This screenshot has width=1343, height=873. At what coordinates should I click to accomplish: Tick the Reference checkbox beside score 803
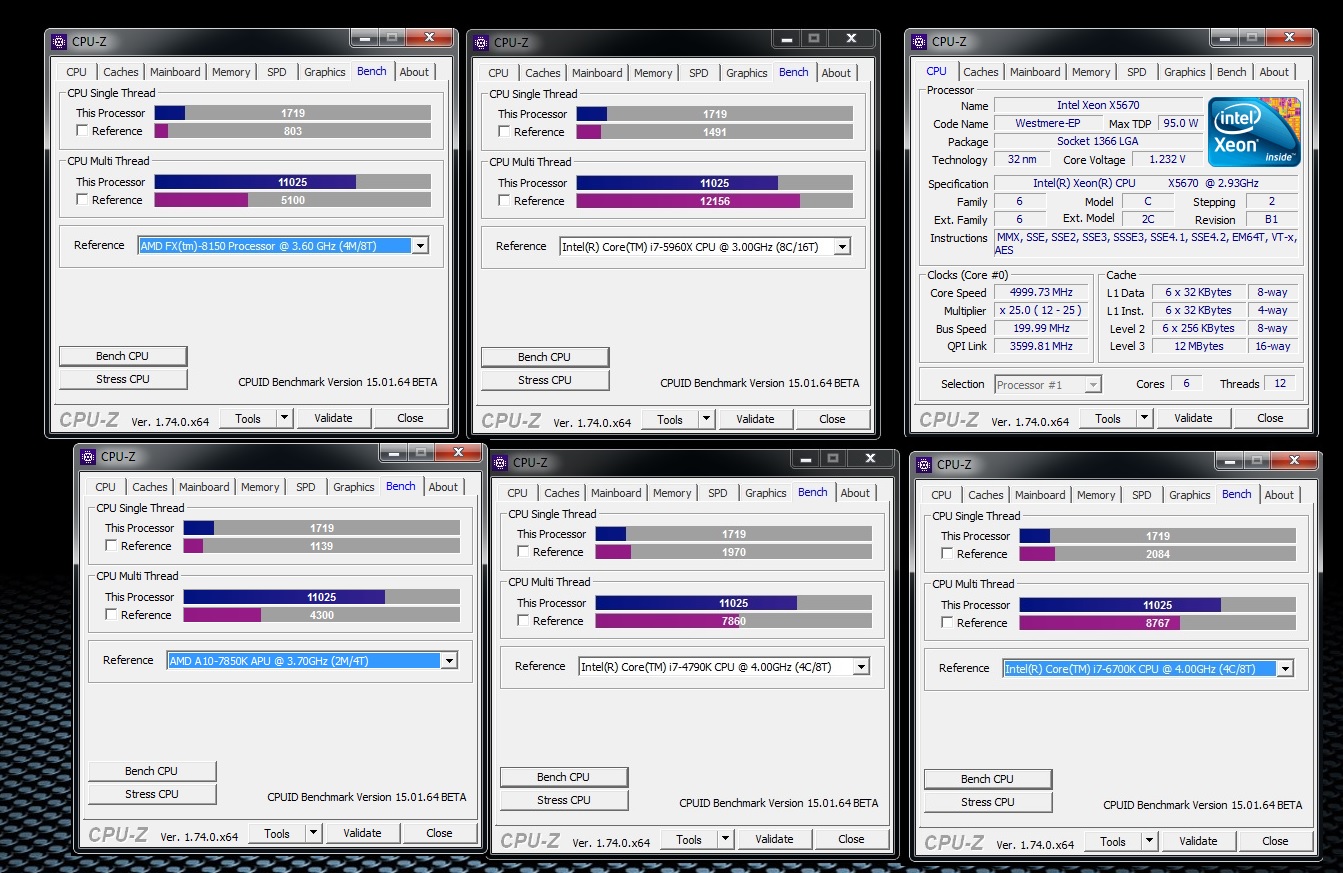pyautogui.click(x=82, y=131)
